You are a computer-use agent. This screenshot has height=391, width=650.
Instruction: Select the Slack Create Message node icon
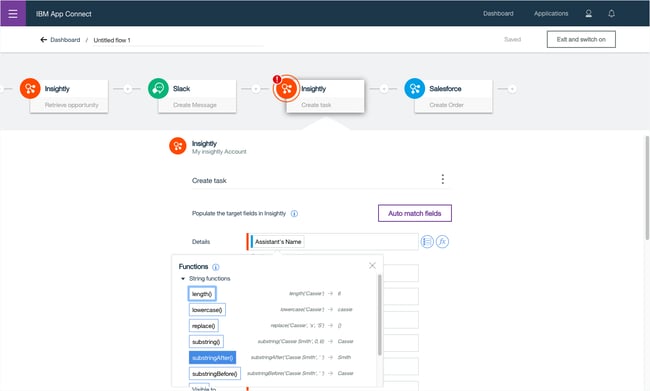[158, 88]
